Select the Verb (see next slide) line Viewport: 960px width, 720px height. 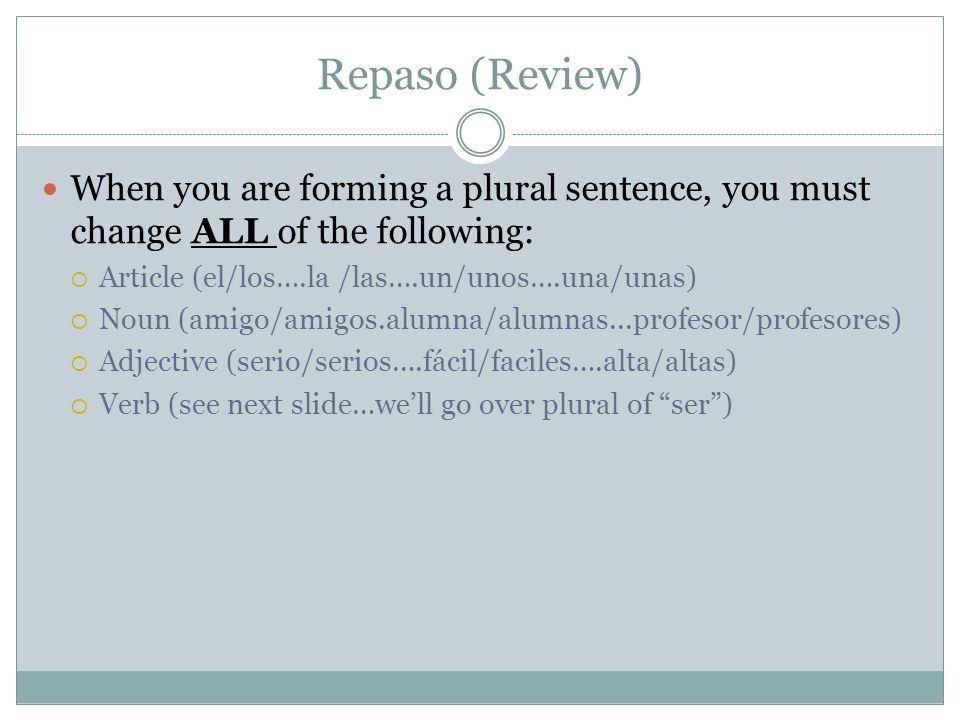coord(415,405)
